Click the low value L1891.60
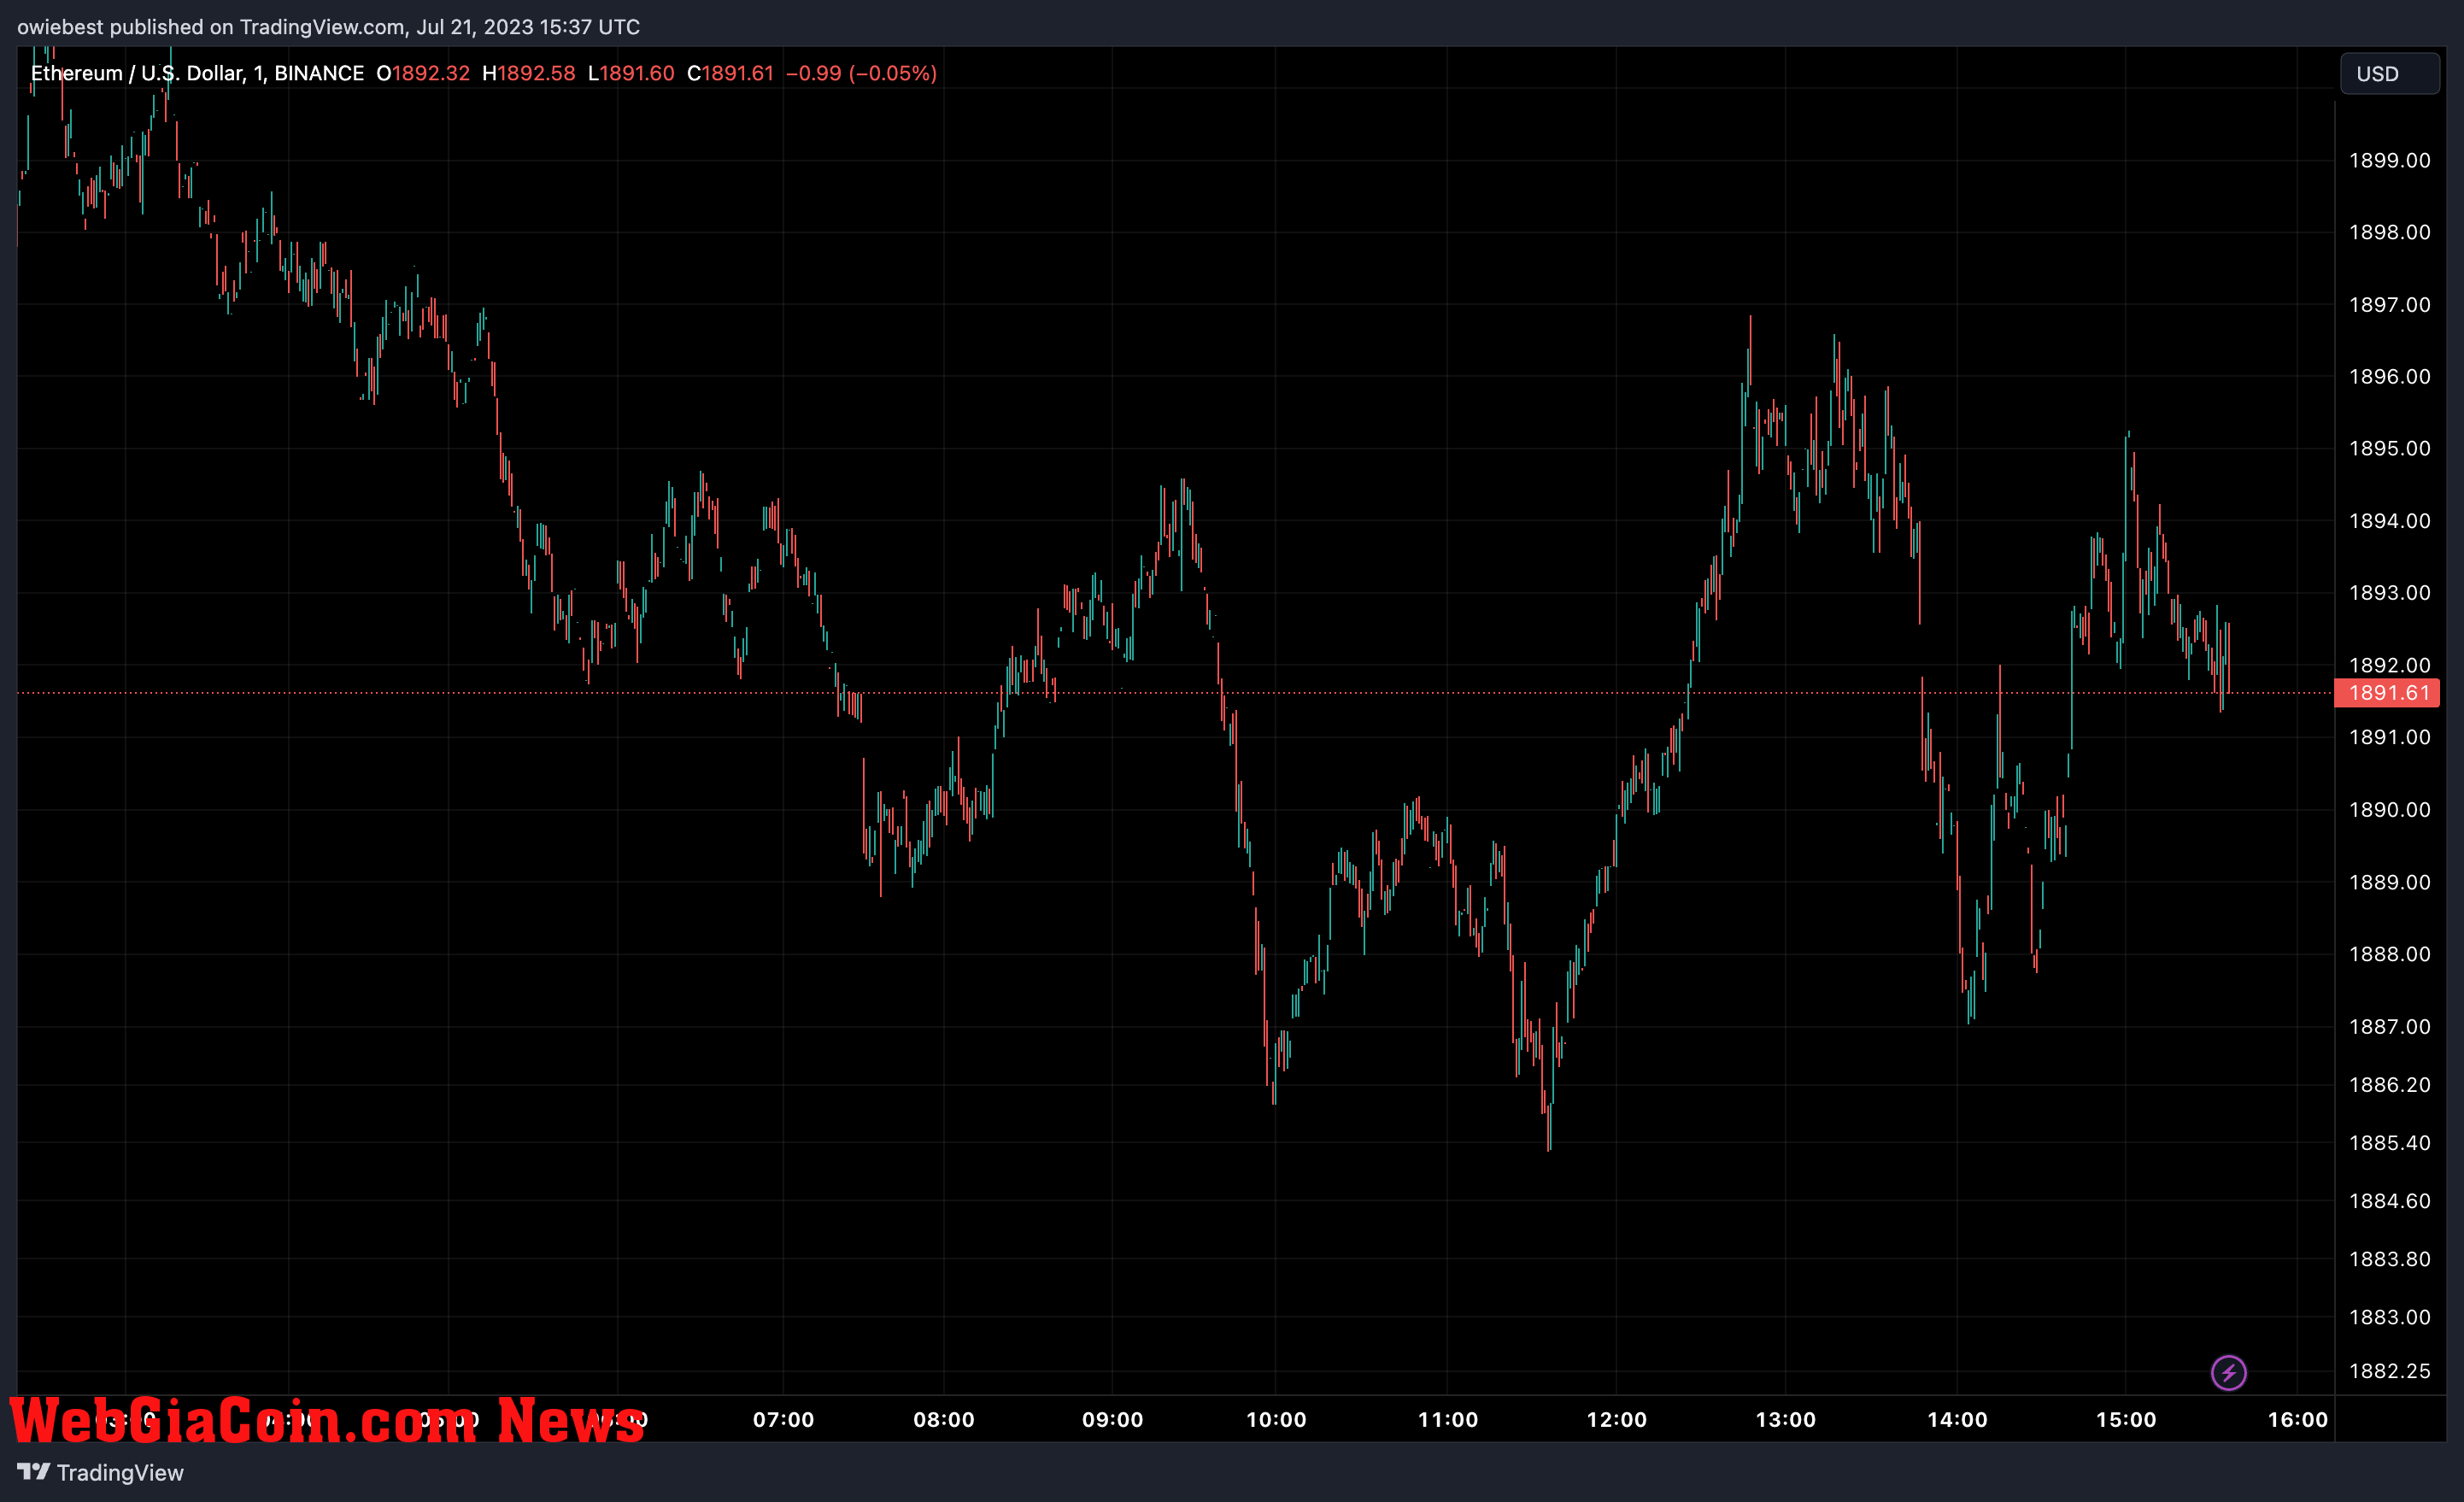This screenshot has height=1502, width=2464. coord(631,73)
